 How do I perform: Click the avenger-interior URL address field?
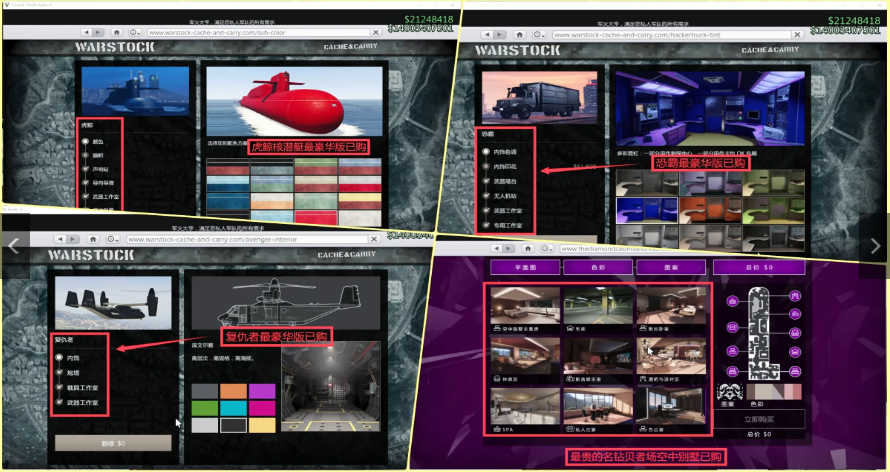(x=247, y=239)
